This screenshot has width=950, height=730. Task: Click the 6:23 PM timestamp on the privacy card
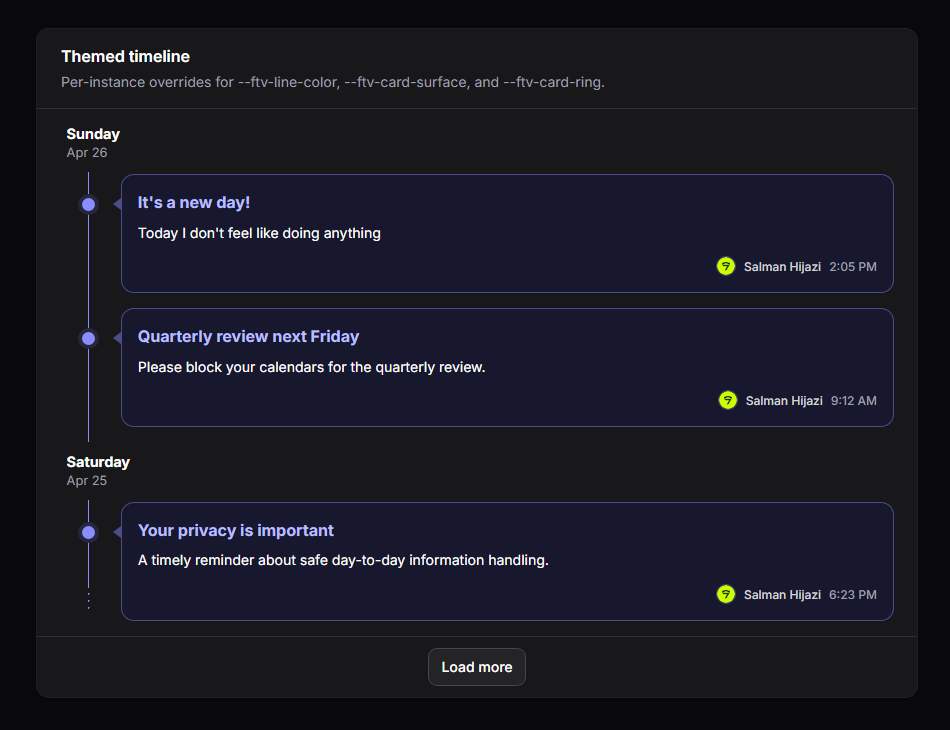853,594
